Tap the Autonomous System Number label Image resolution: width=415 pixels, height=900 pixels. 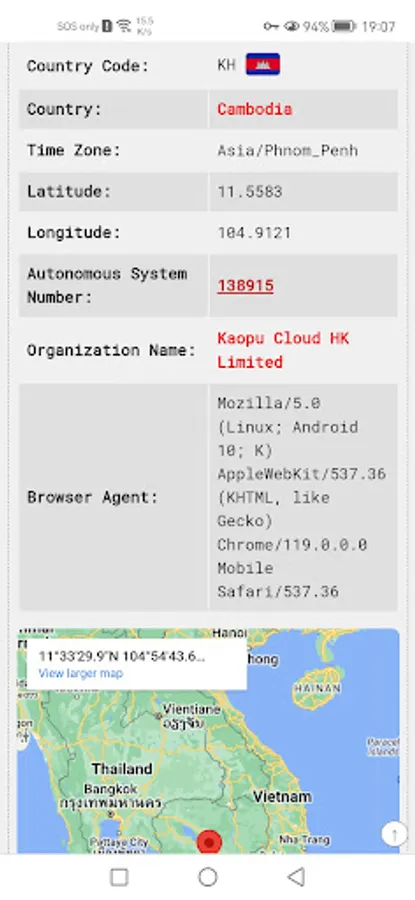coord(107,286)
